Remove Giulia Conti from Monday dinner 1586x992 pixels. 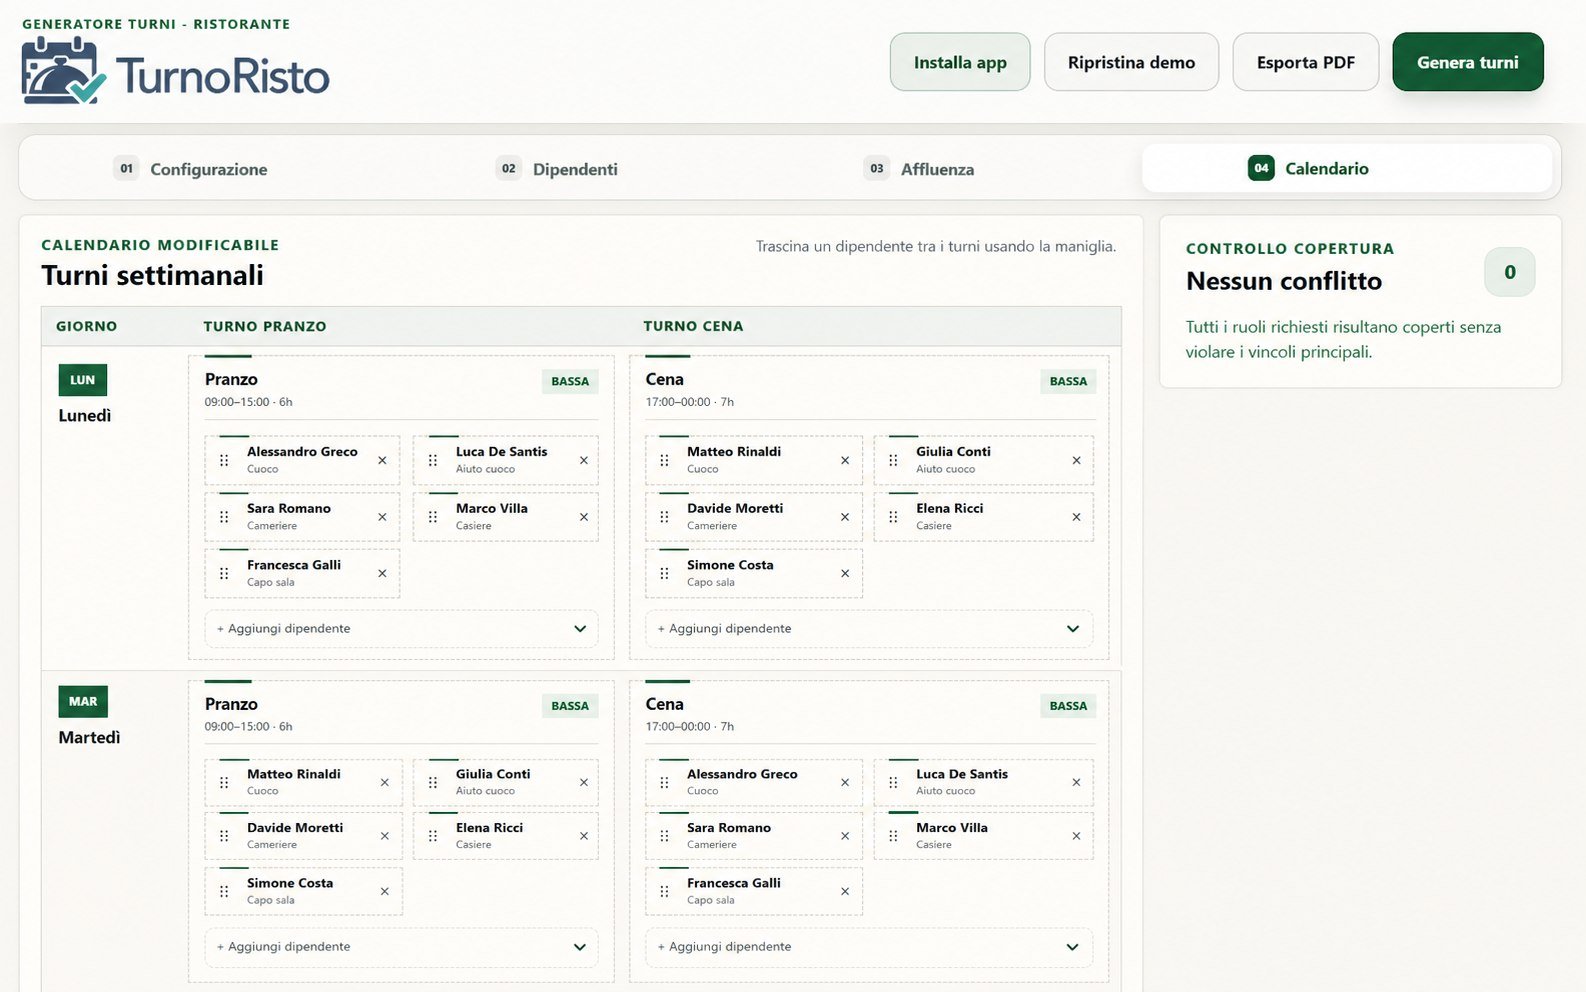click(x=1076, y=460)
